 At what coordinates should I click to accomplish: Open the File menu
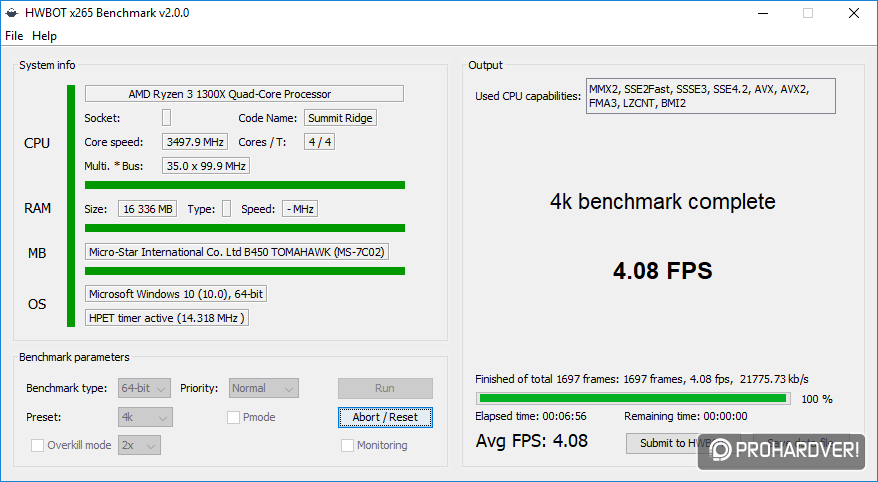tap(14, 36)
